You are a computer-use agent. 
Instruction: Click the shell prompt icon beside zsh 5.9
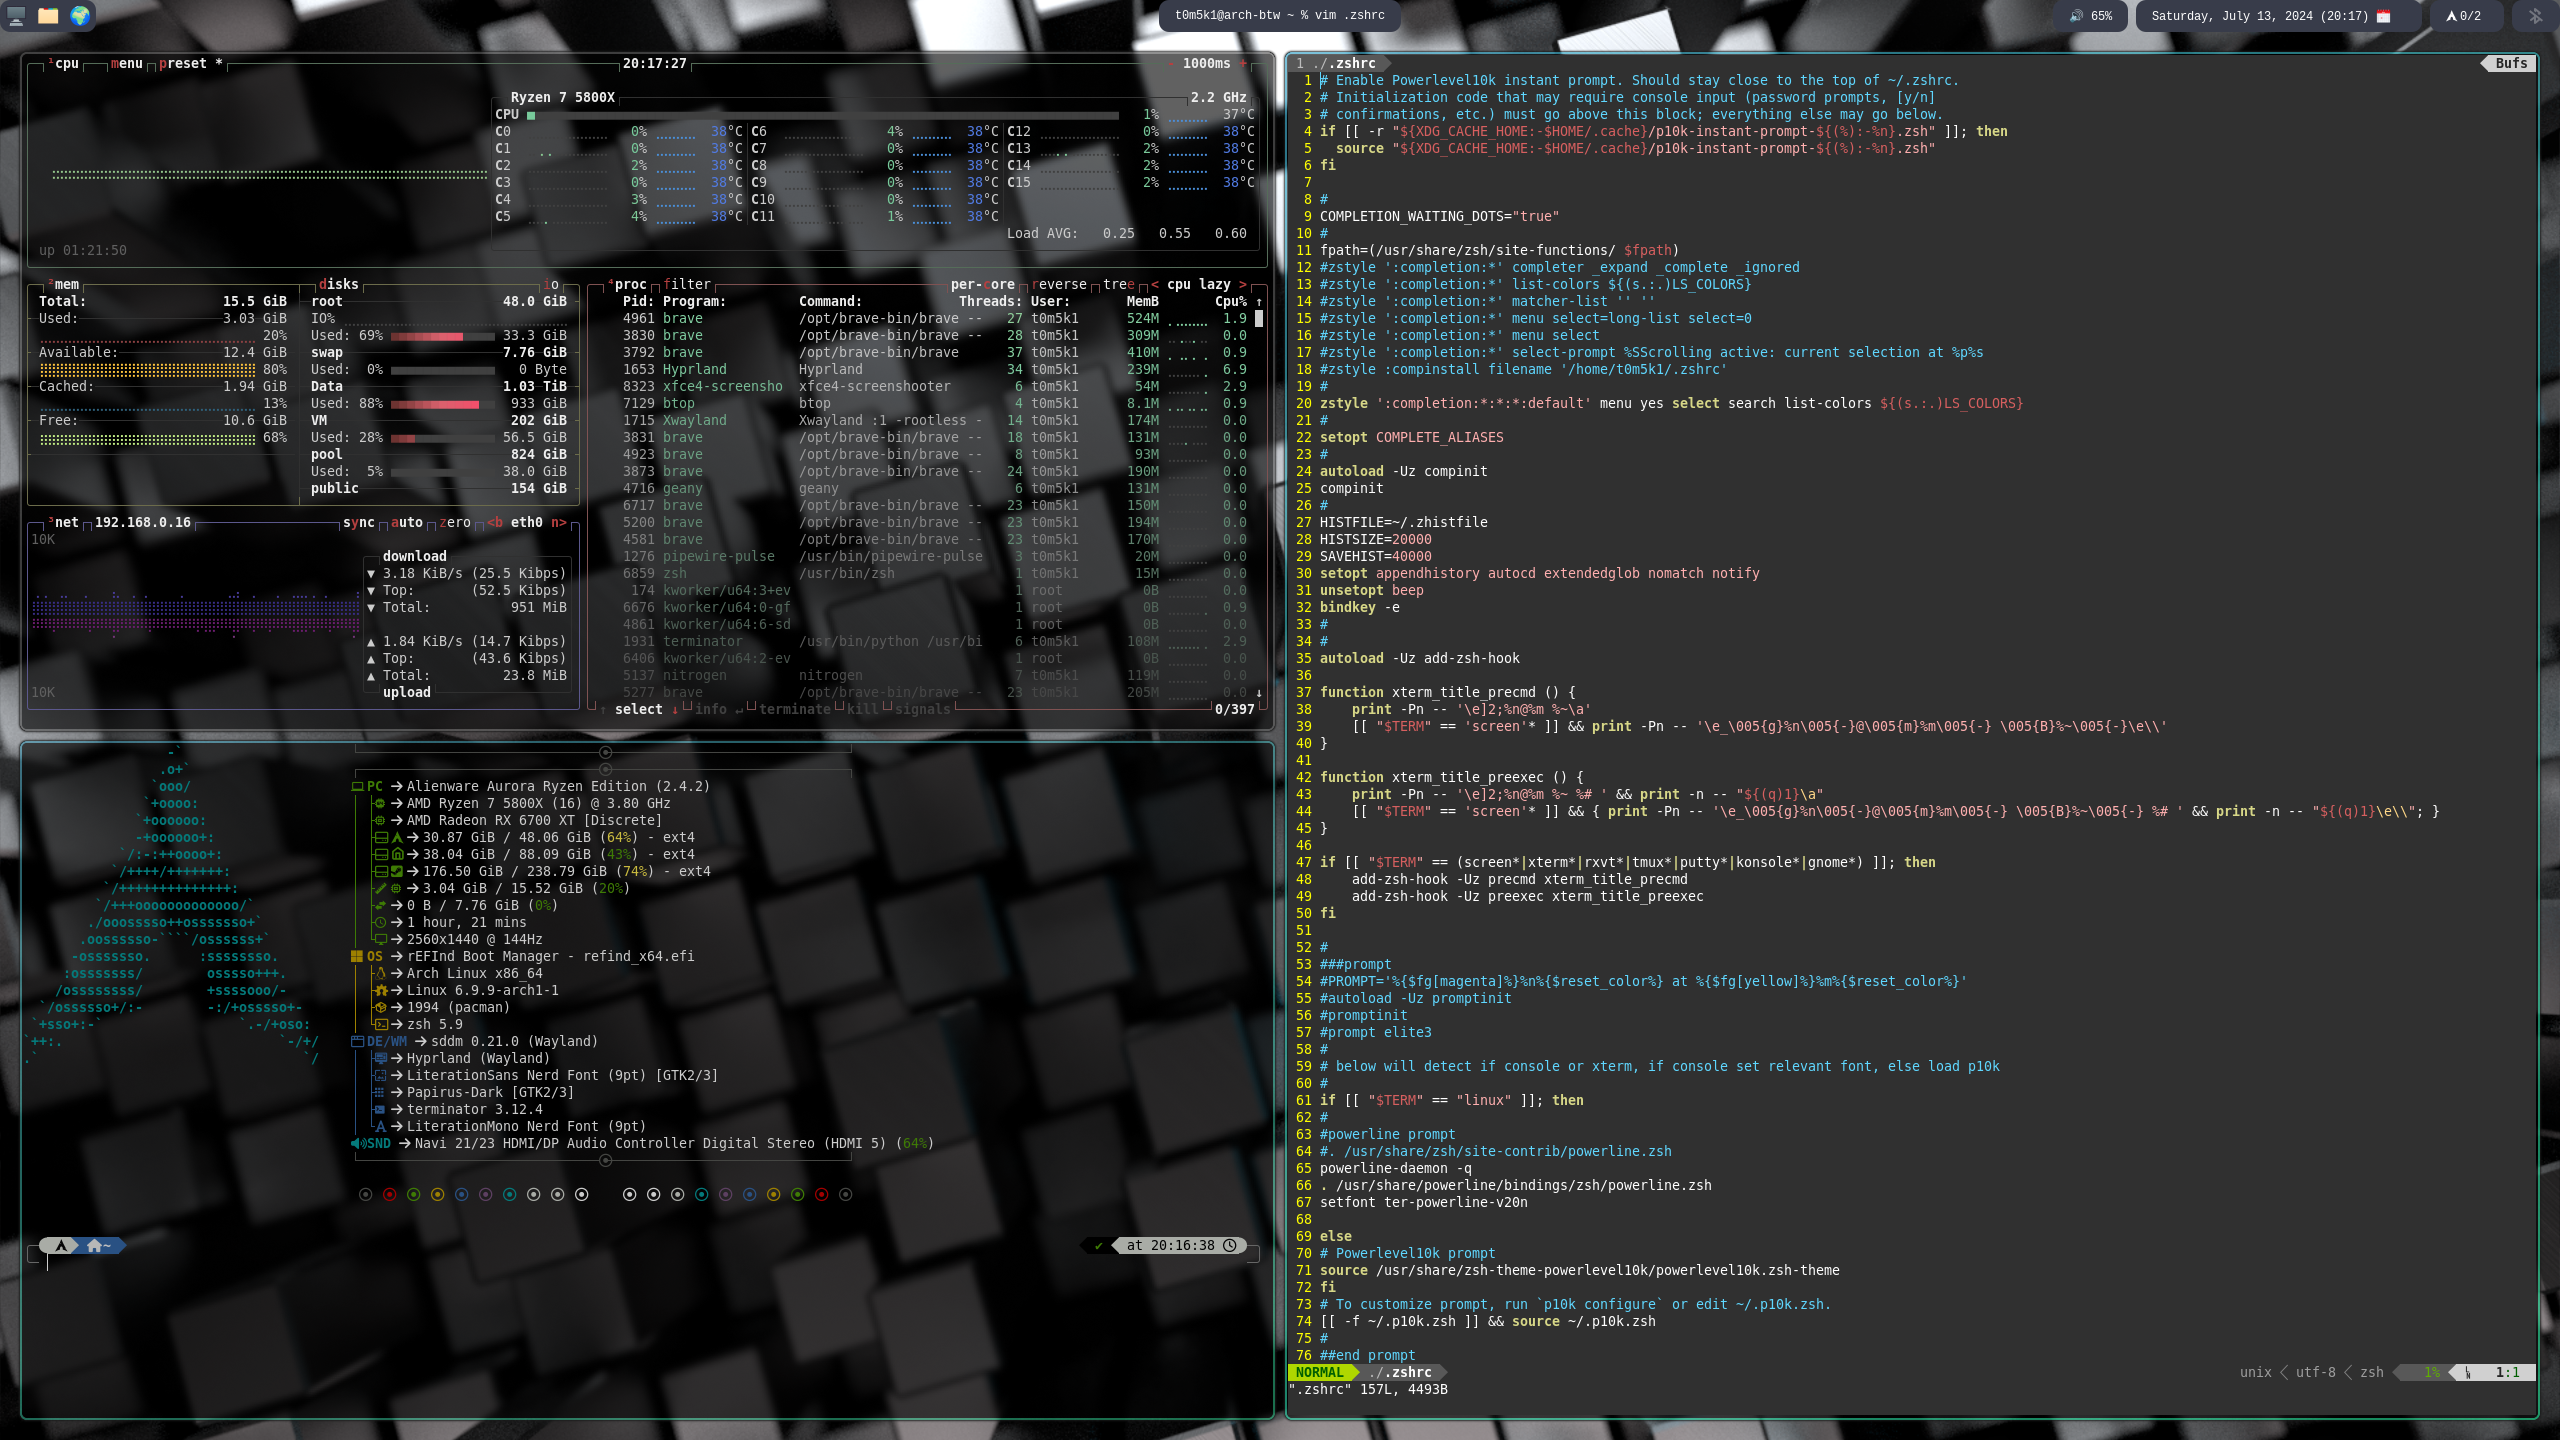tap(380, 1024)
